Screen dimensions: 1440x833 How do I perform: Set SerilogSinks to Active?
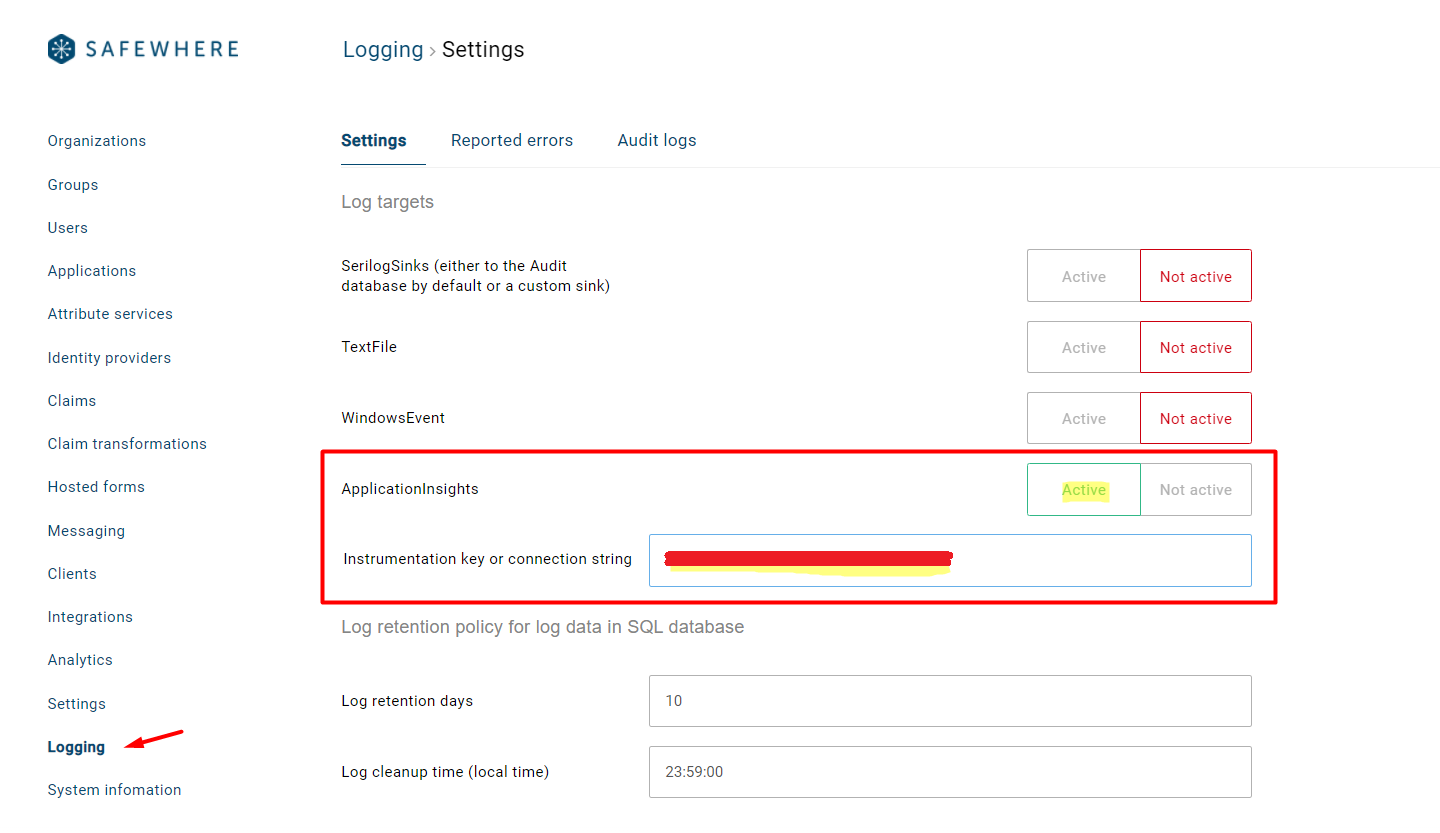tap(1083, 276)
